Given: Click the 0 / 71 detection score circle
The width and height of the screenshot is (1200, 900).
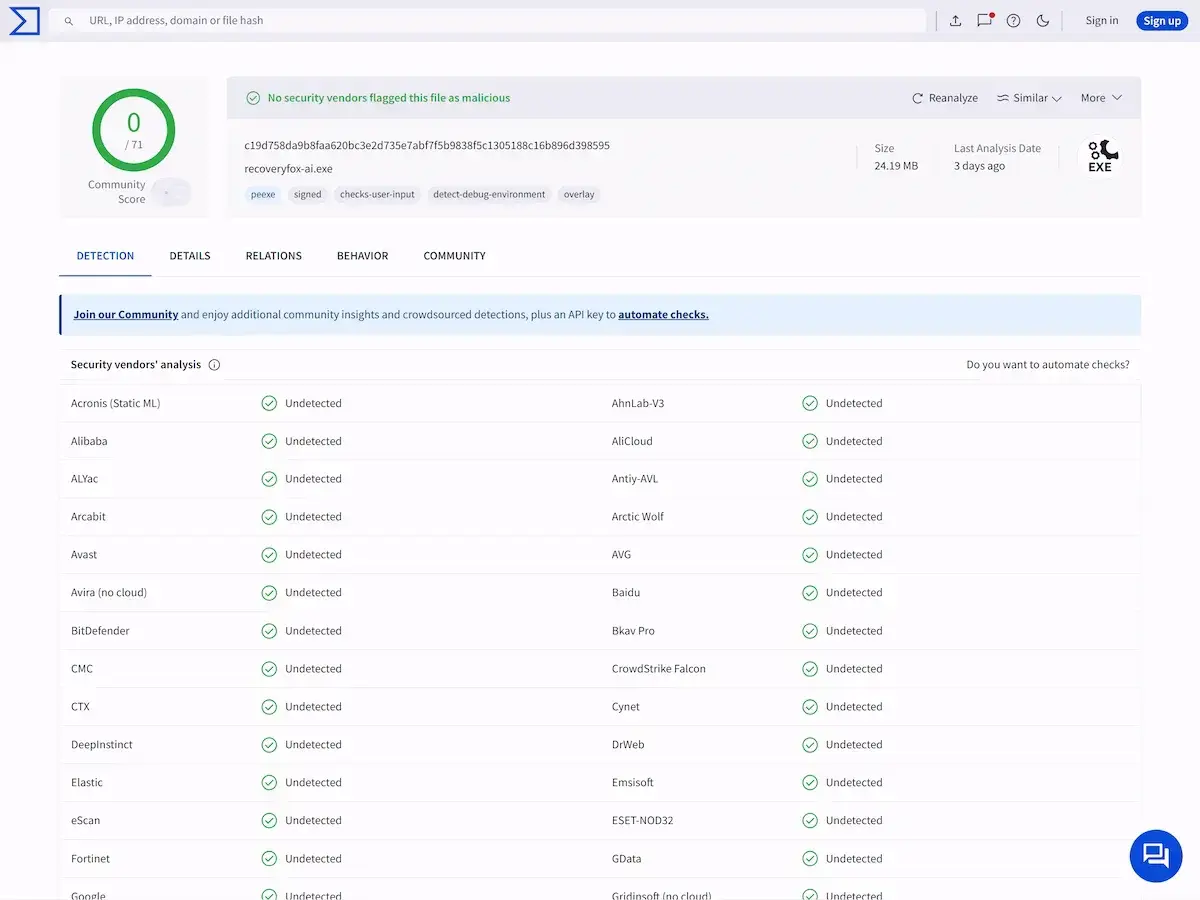Looking at the screenshot, I should pos(134,129).
